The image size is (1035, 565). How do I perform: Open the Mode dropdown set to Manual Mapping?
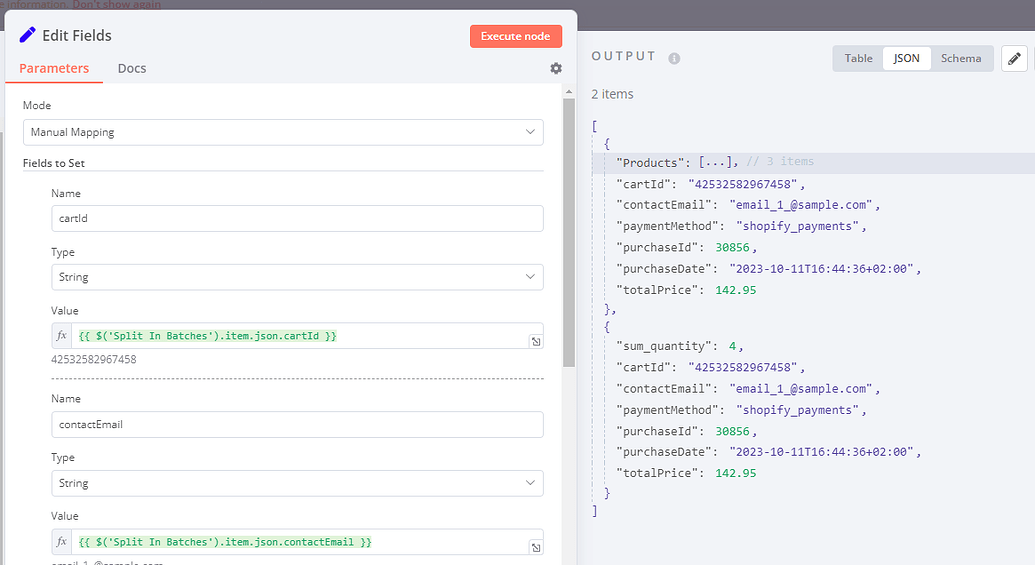283,132
